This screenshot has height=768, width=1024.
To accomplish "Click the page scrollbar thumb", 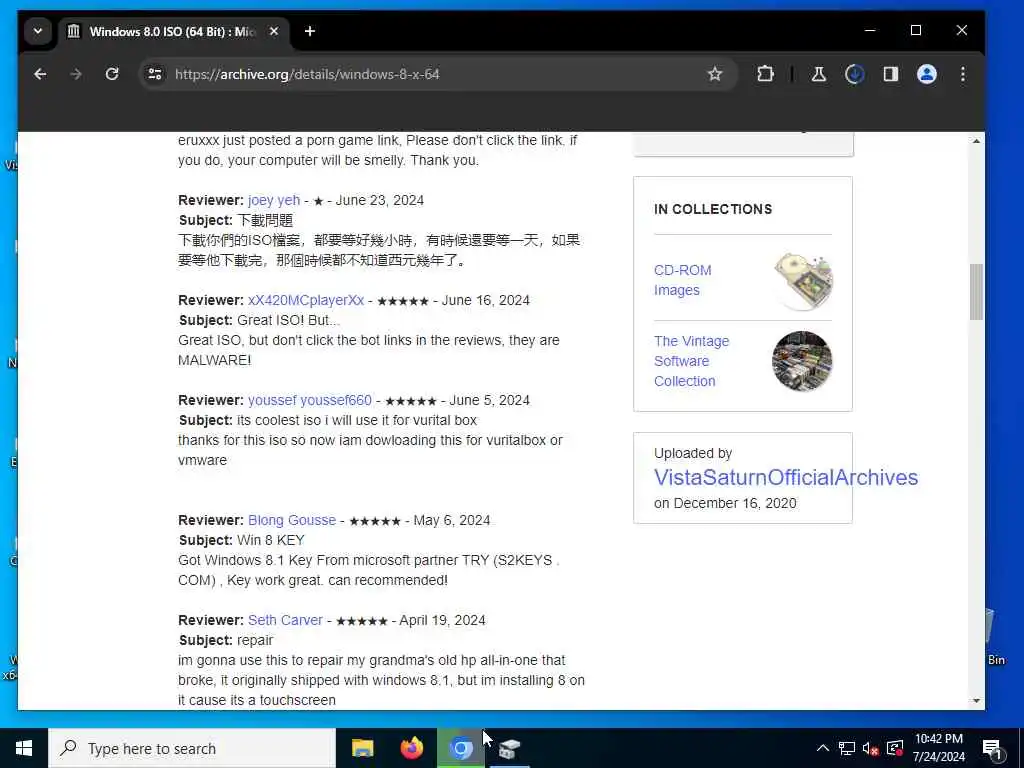I will (976, 292).
